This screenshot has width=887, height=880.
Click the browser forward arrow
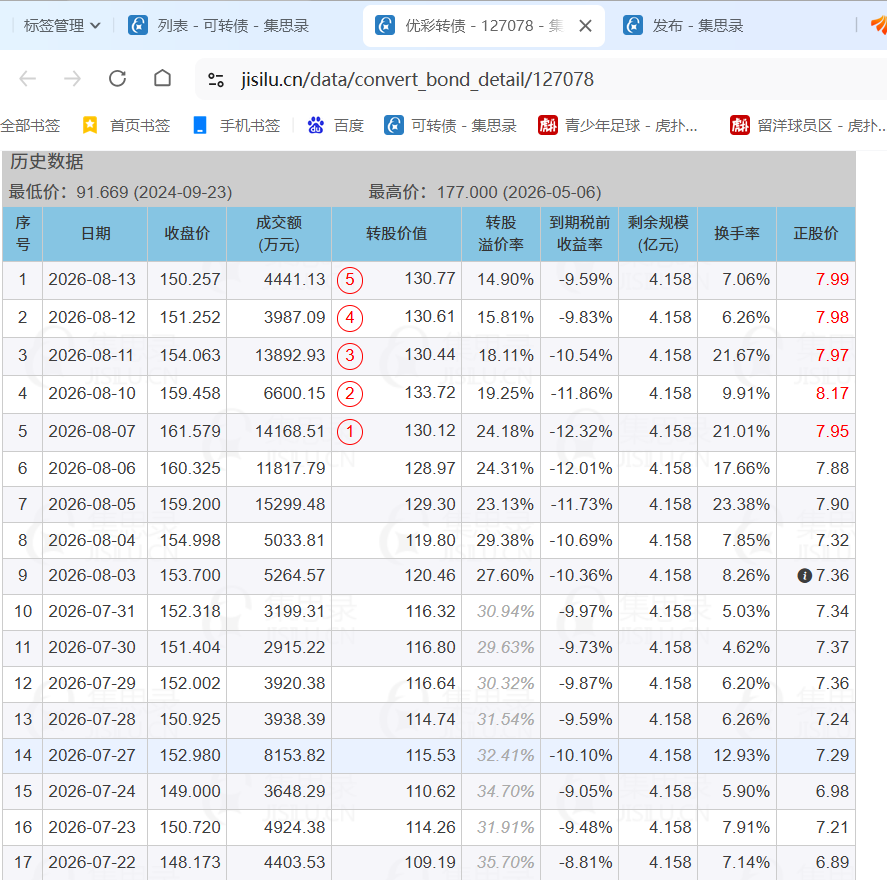pyautogui.click(x=72, y=79)
